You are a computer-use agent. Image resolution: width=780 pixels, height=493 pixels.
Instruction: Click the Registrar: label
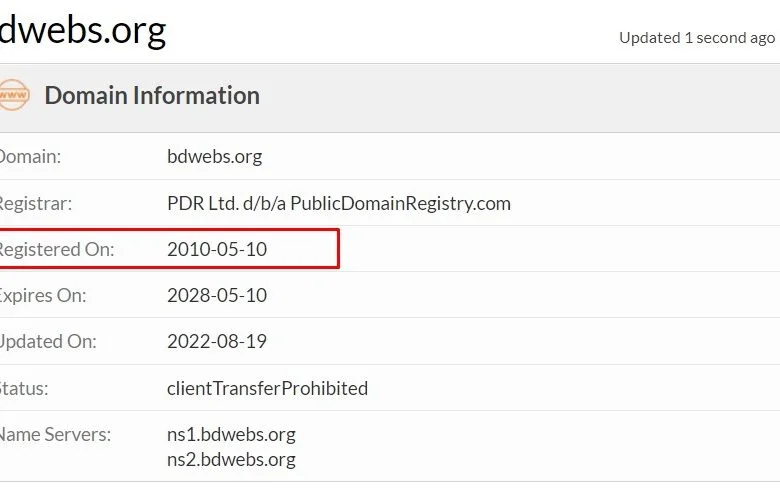point(36,203)
